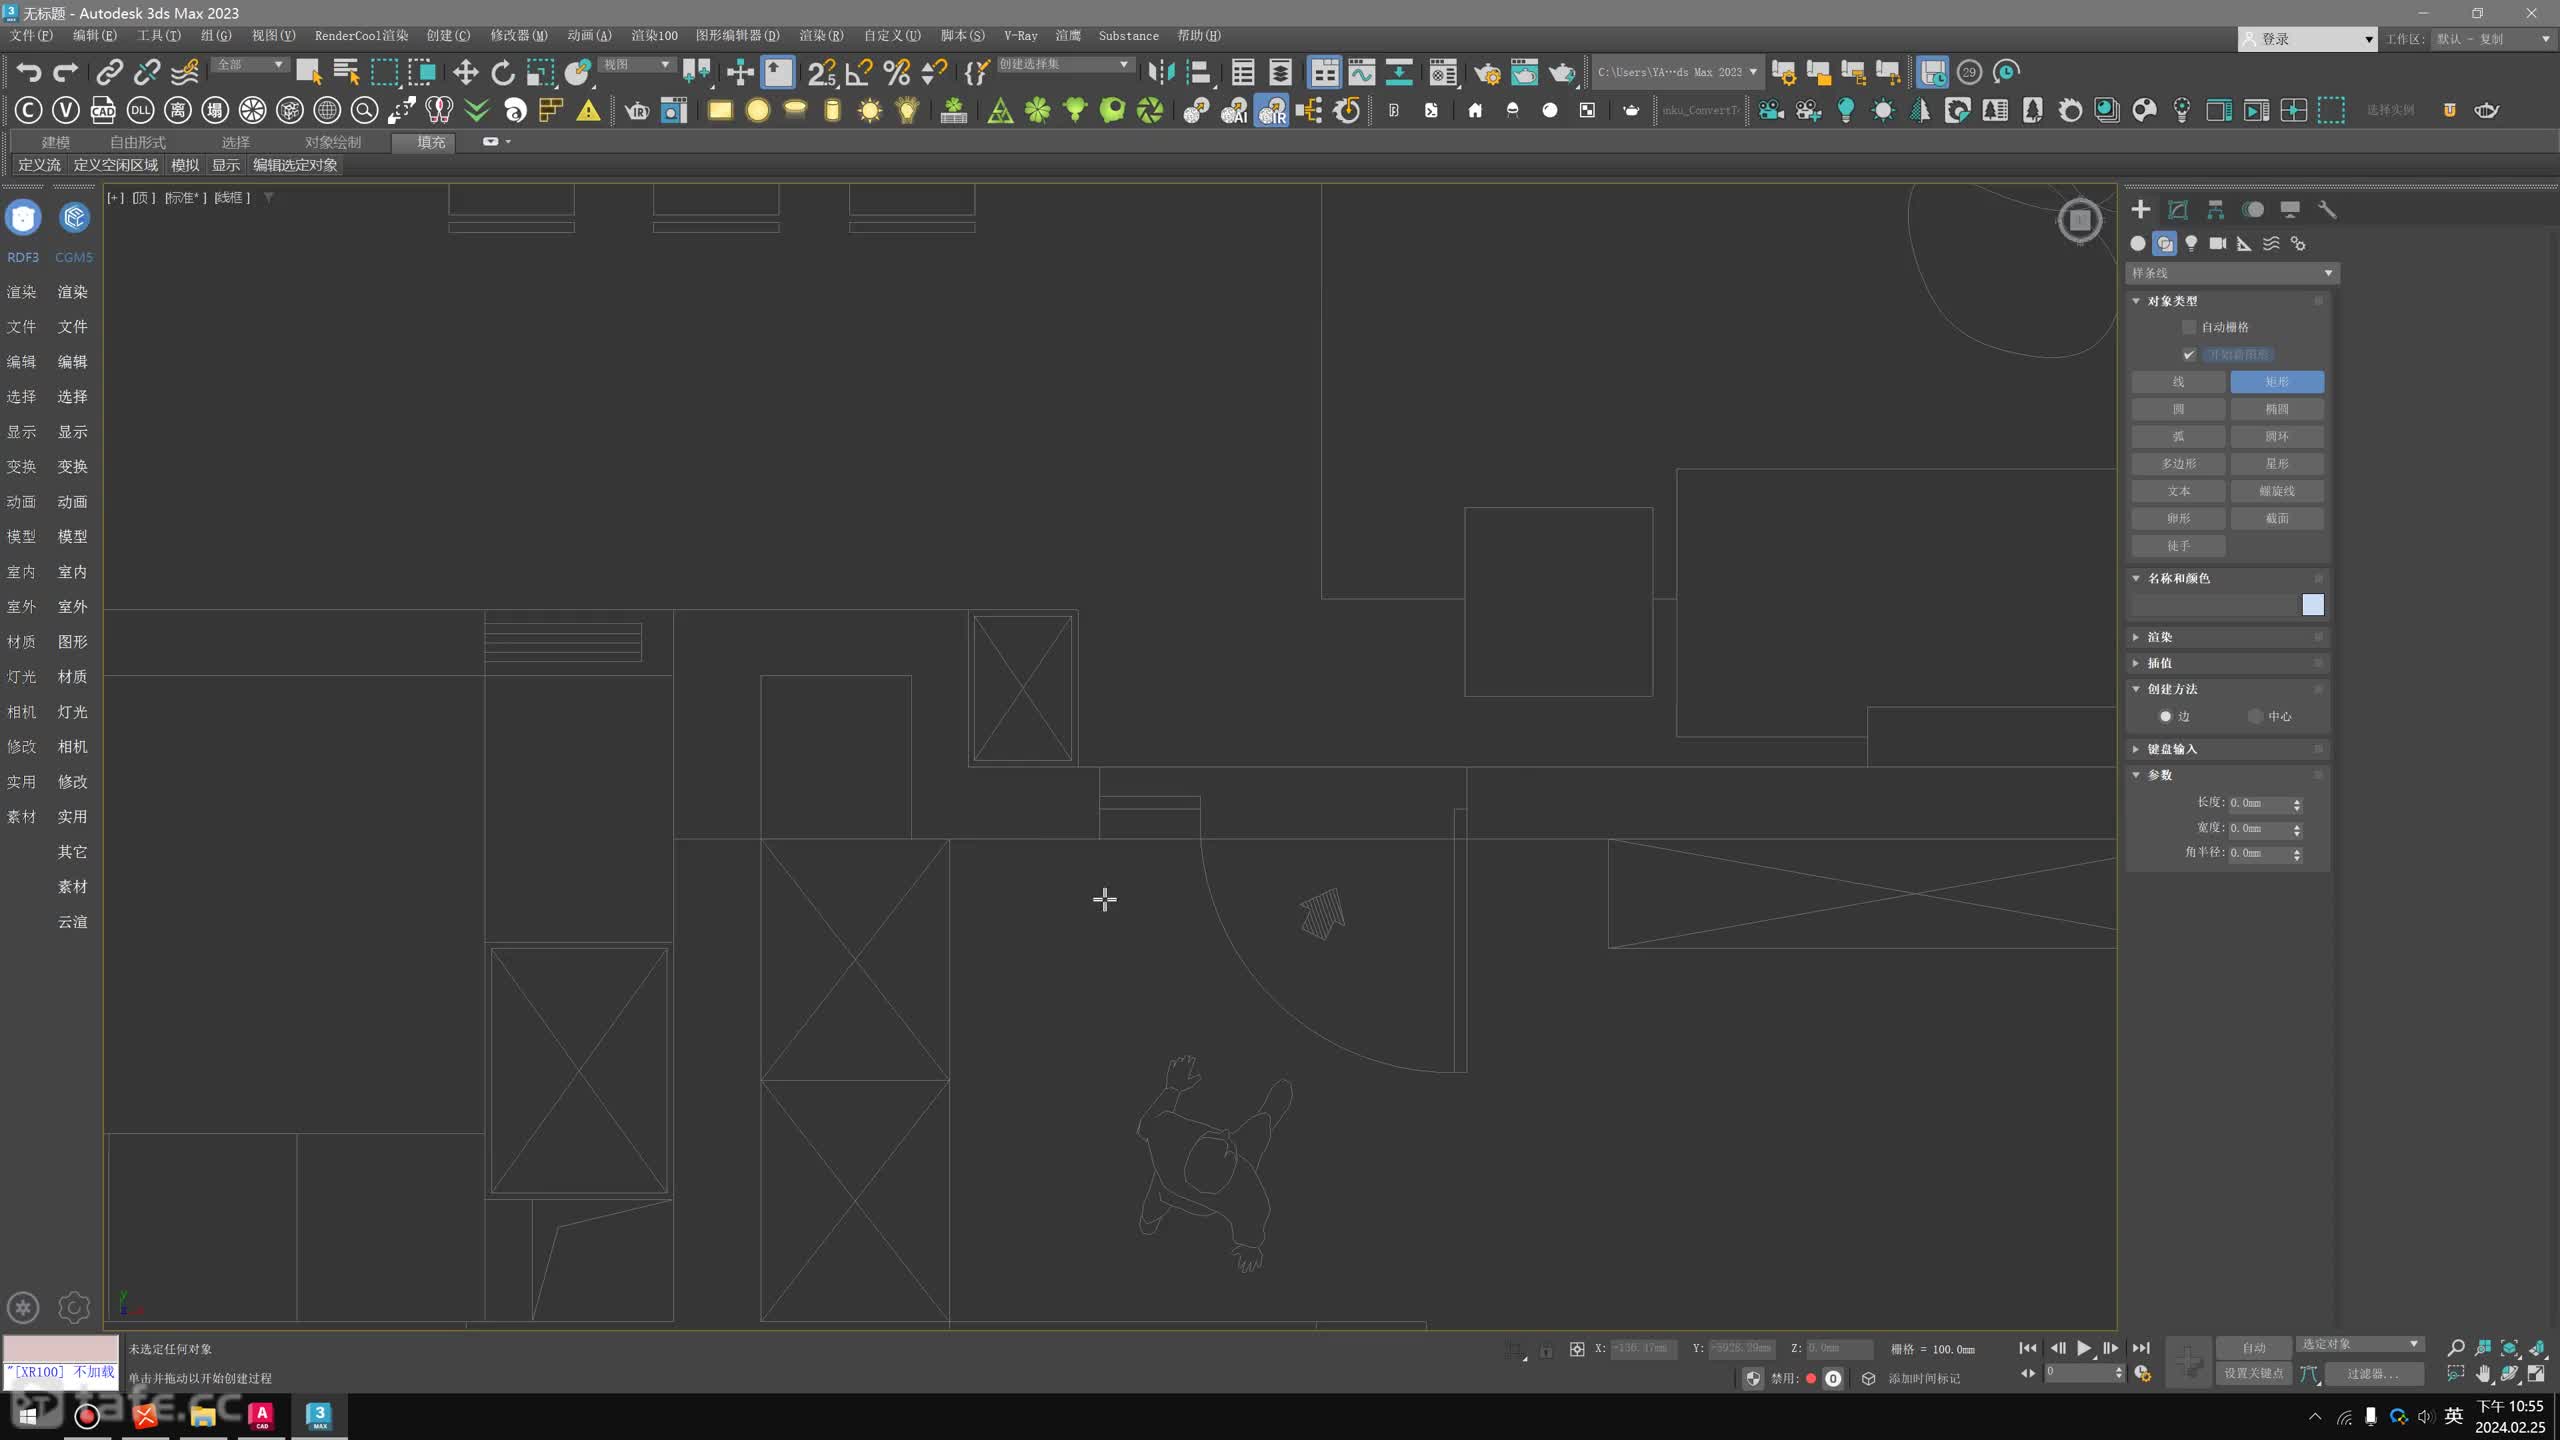Open the 创建选择集 named selection dropdown
The width and height of the screenshot is (2560, 1440).
click(1064, 65)
